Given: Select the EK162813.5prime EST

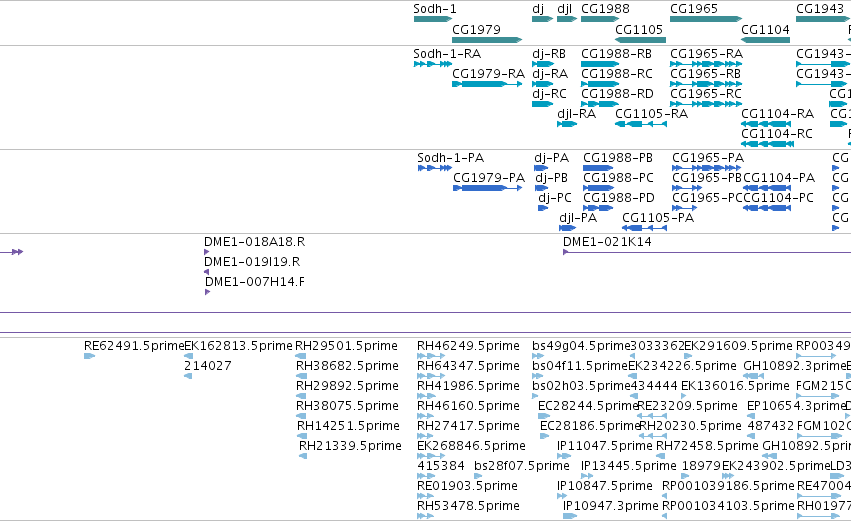Looking at the screenshot, I should (188, 356).
